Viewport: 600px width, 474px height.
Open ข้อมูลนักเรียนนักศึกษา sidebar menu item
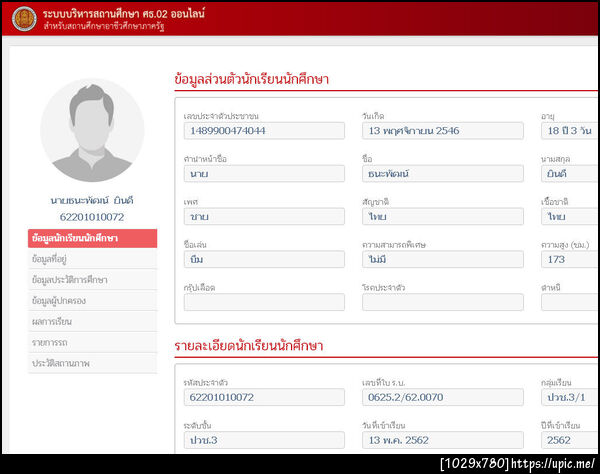[x=92, y=238]
